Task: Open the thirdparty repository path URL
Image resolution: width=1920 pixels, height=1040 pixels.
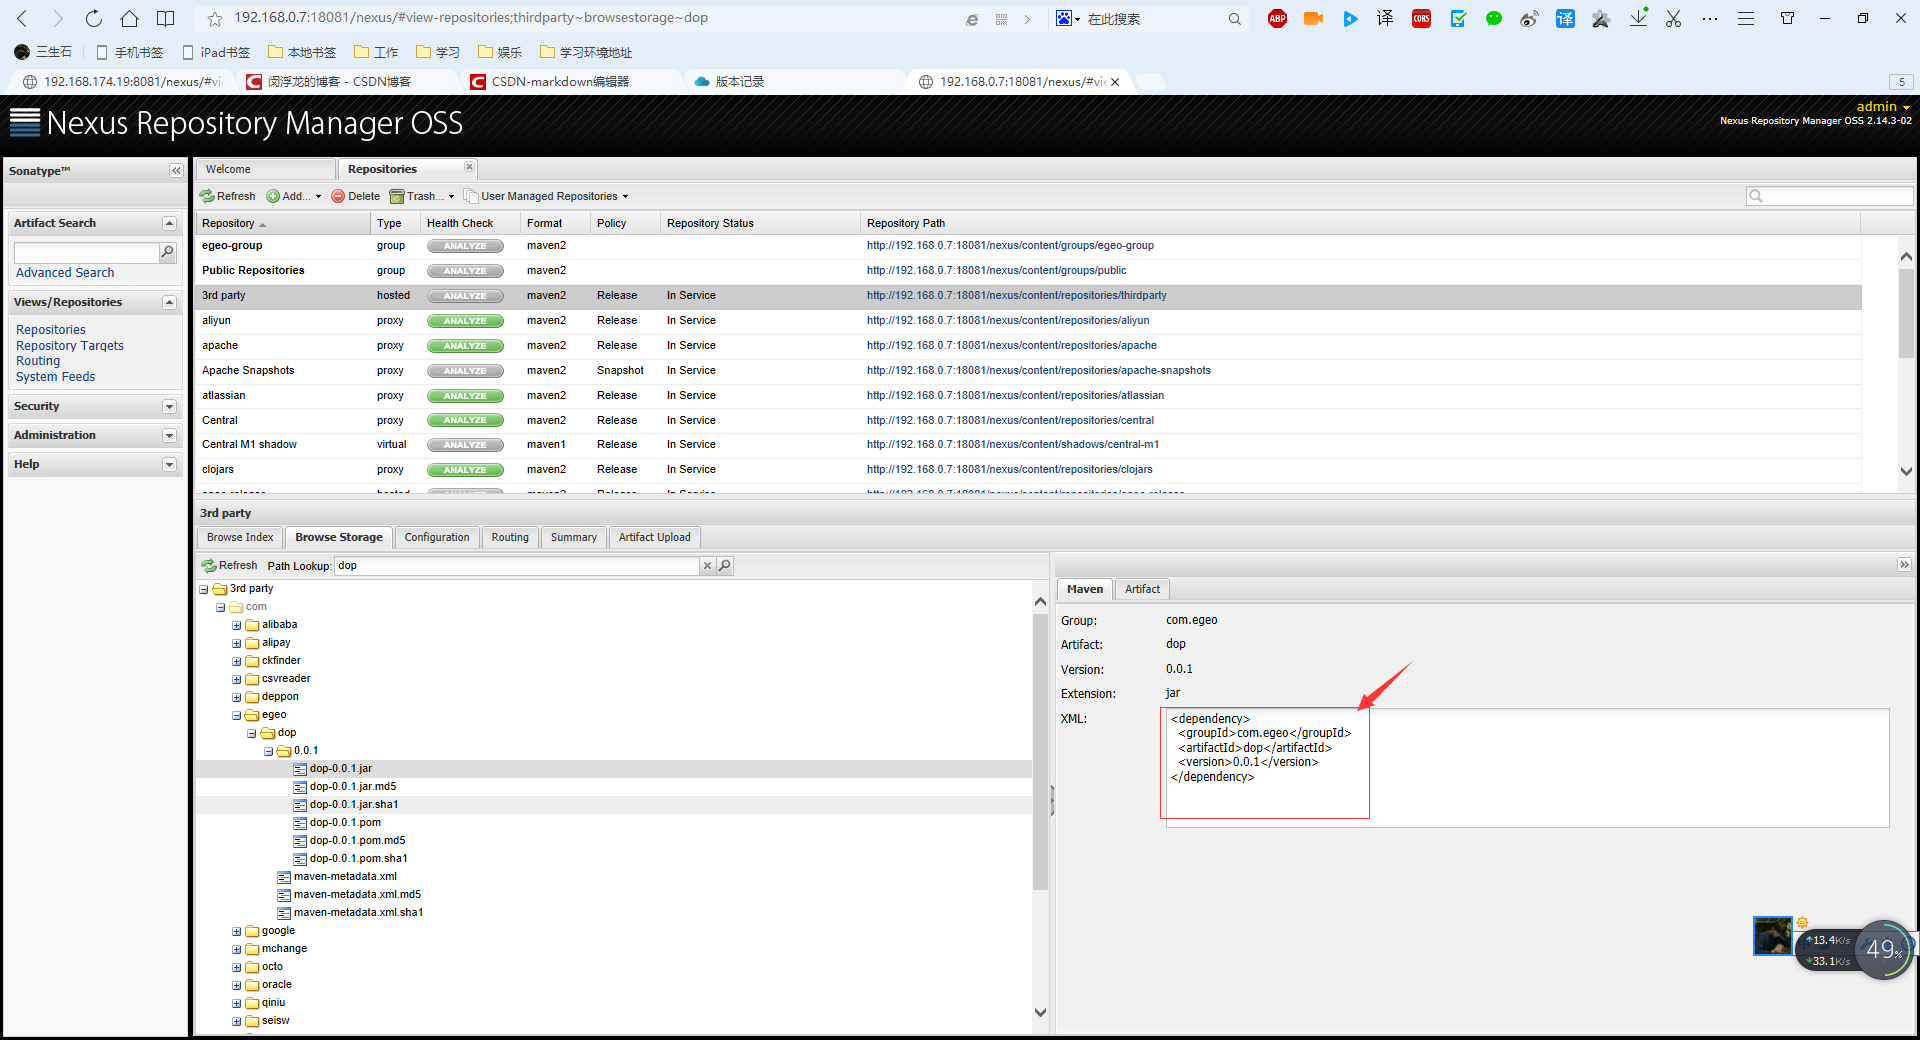Action: pos(1017,296)
